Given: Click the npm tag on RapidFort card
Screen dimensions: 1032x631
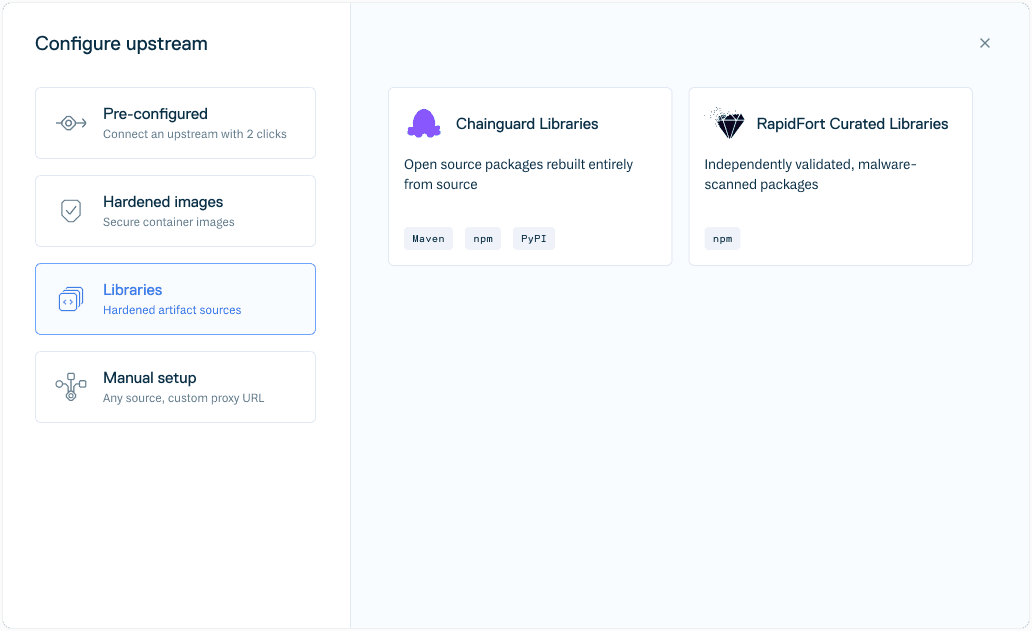Looking at the screenshot, I should [723, 239].
